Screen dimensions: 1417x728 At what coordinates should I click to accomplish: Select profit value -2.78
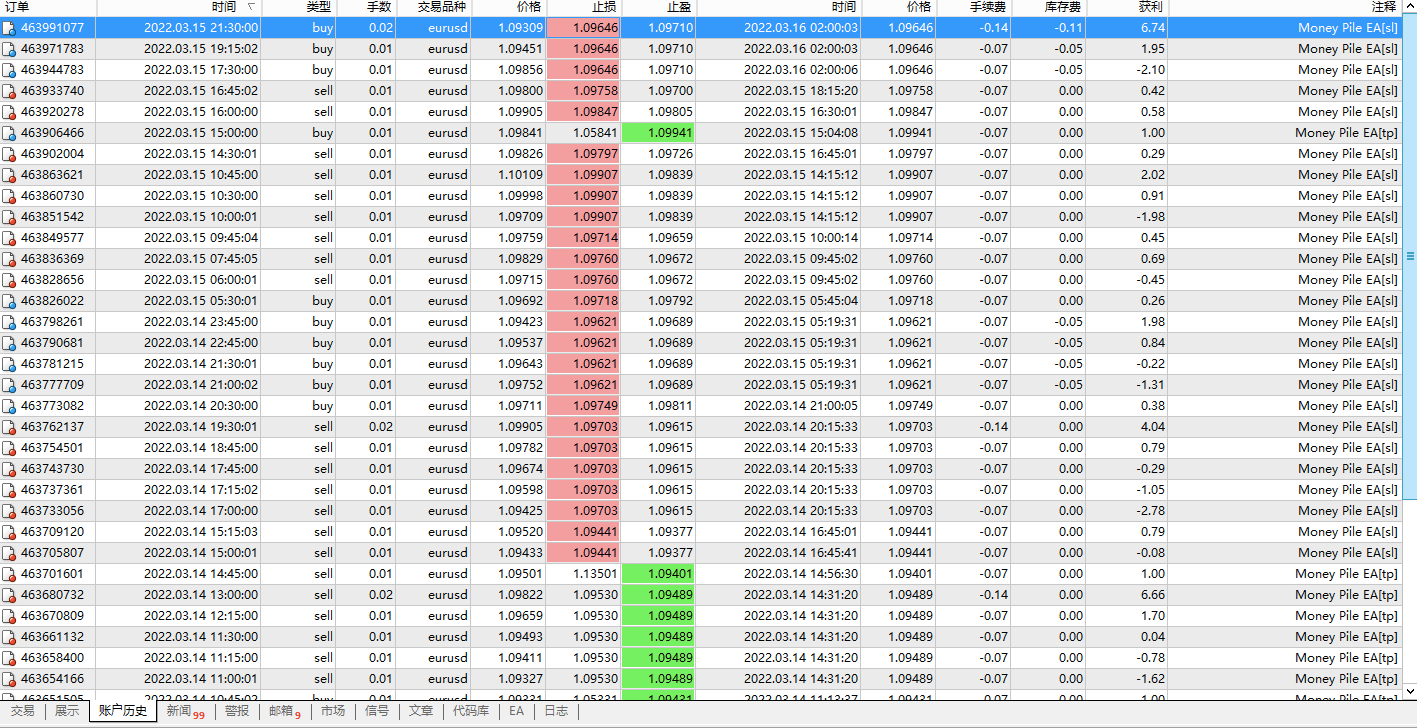click(x=1151, y=511)
